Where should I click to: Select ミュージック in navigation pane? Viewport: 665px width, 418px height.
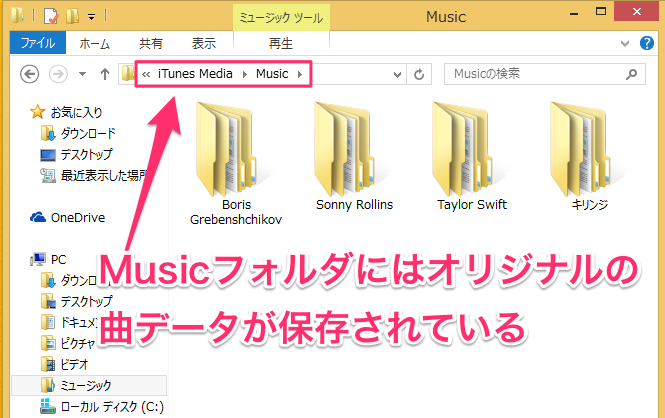[89, 385]
